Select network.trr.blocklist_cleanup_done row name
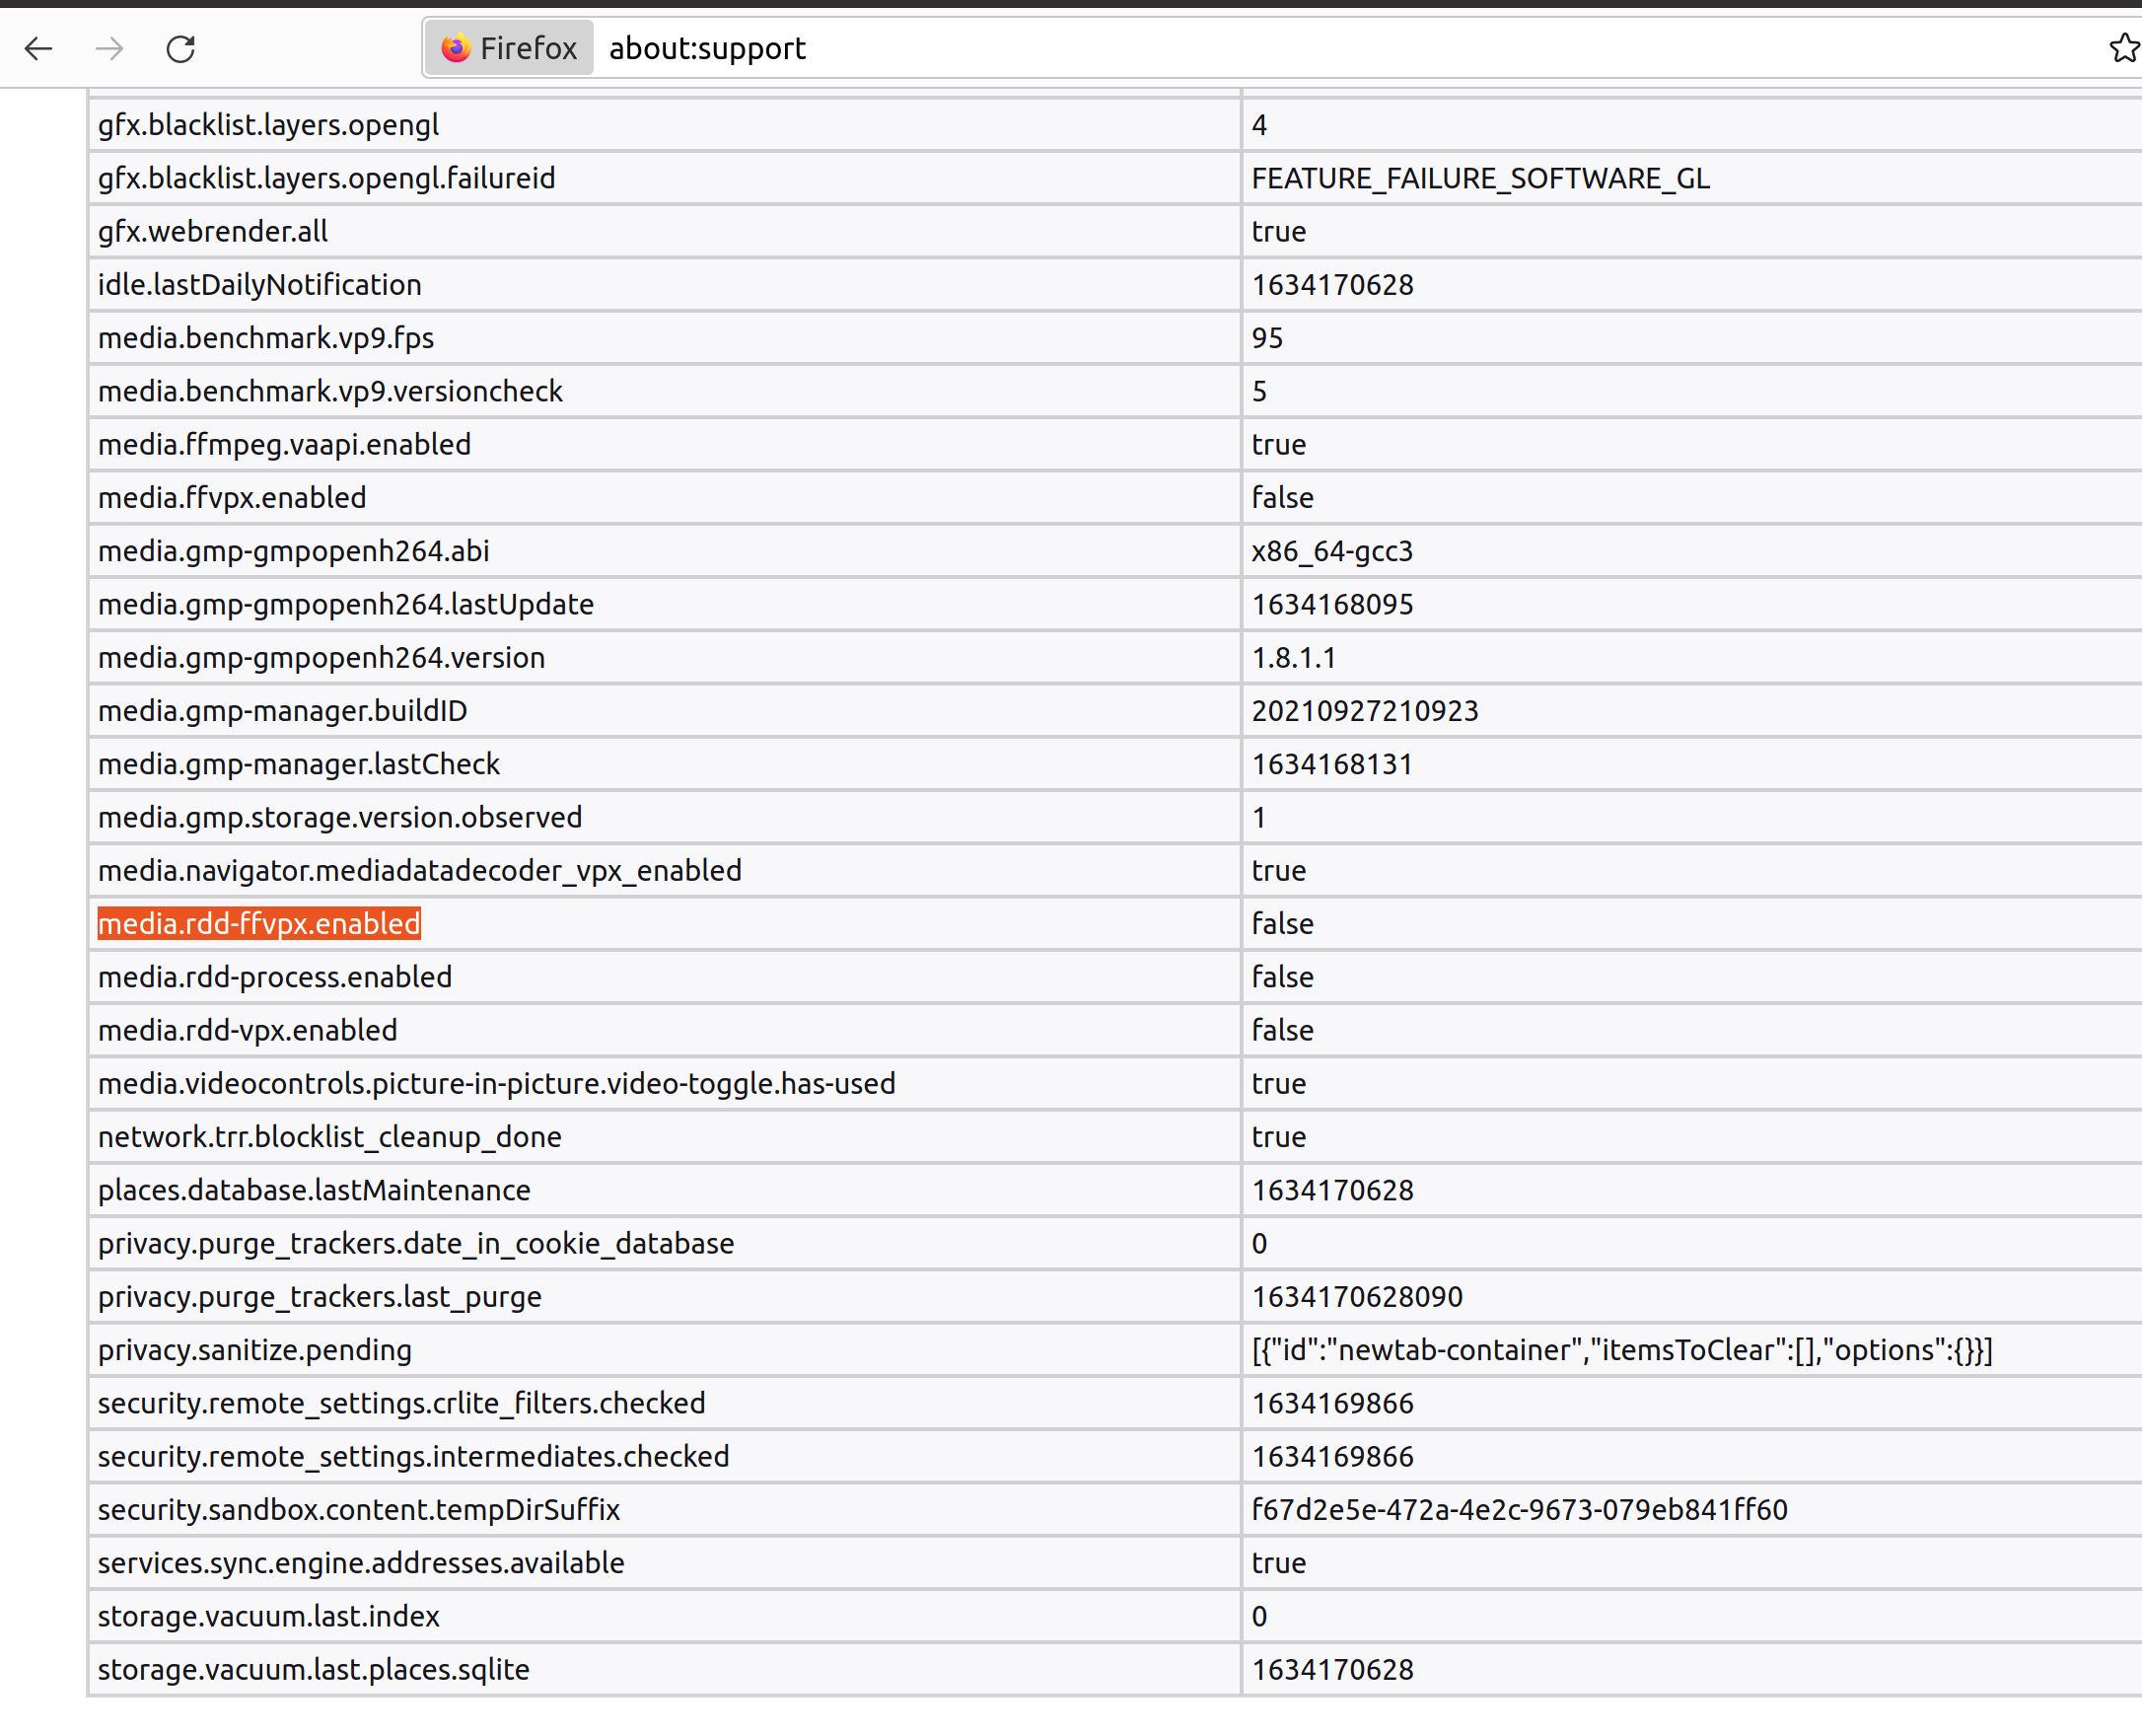Viewport: 2142px width, 1736px height. (x=329, y=1137)
